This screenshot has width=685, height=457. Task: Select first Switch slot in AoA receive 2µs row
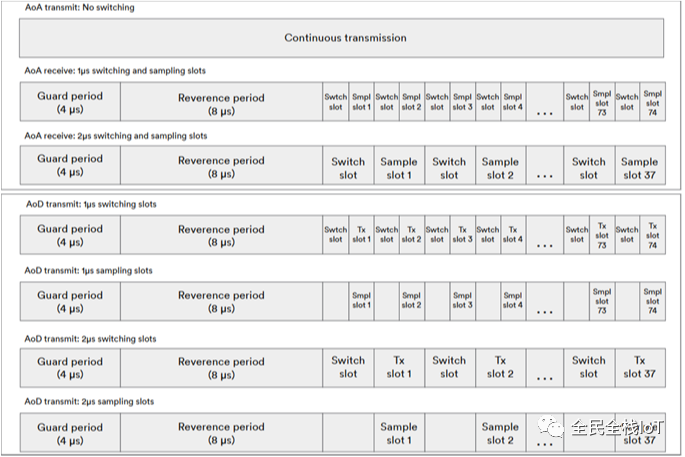point(348,167)
